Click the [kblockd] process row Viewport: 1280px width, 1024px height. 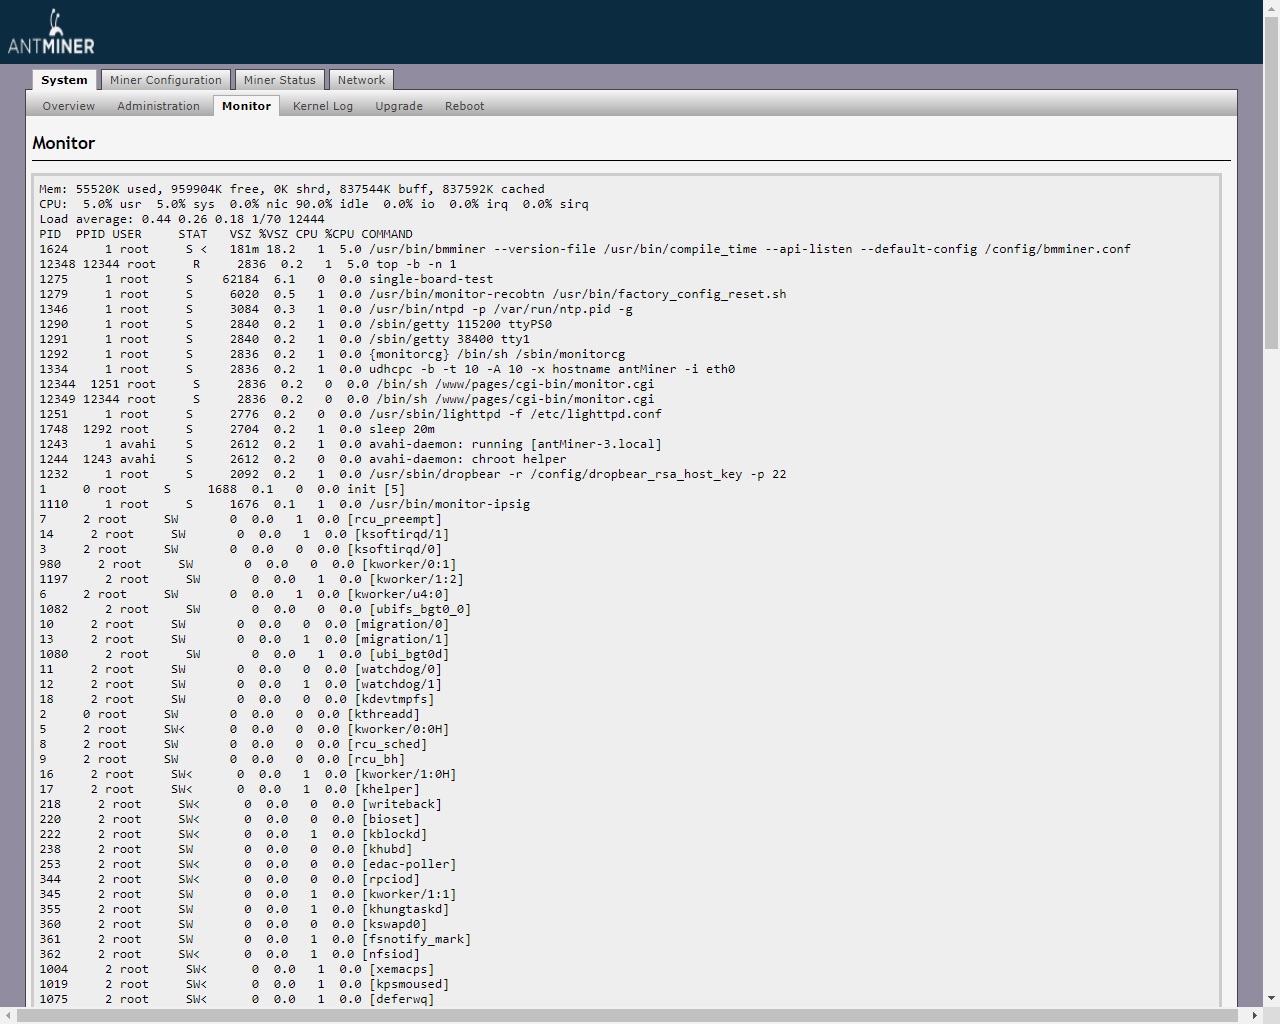(x=233, y=834)
